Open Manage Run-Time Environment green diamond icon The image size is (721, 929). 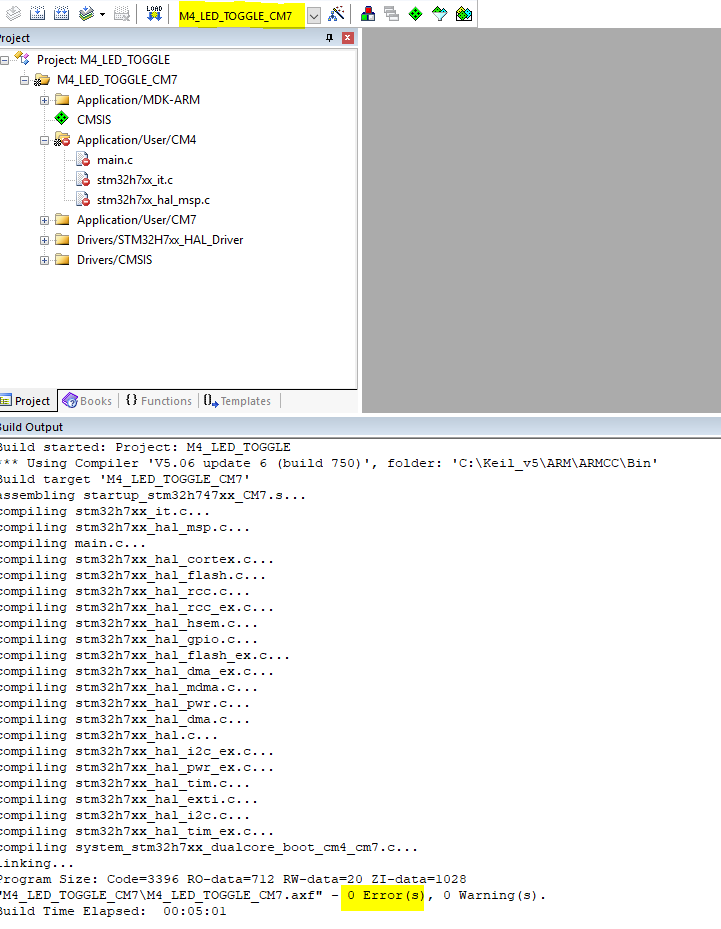tap(416, 13)
